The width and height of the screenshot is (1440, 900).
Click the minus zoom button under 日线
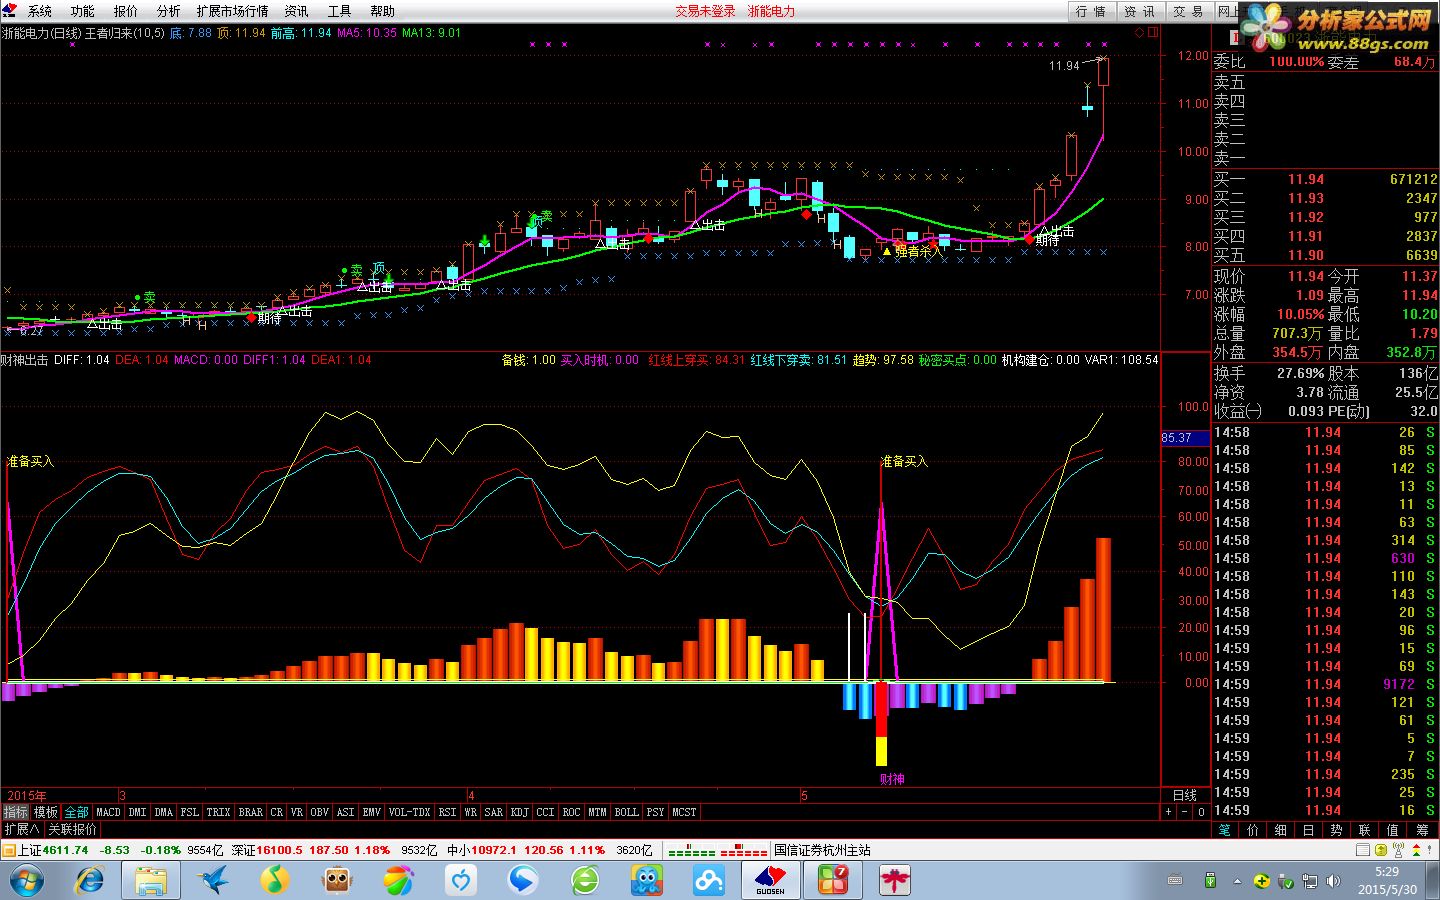pyautogui.click(x=1185, y=812)
